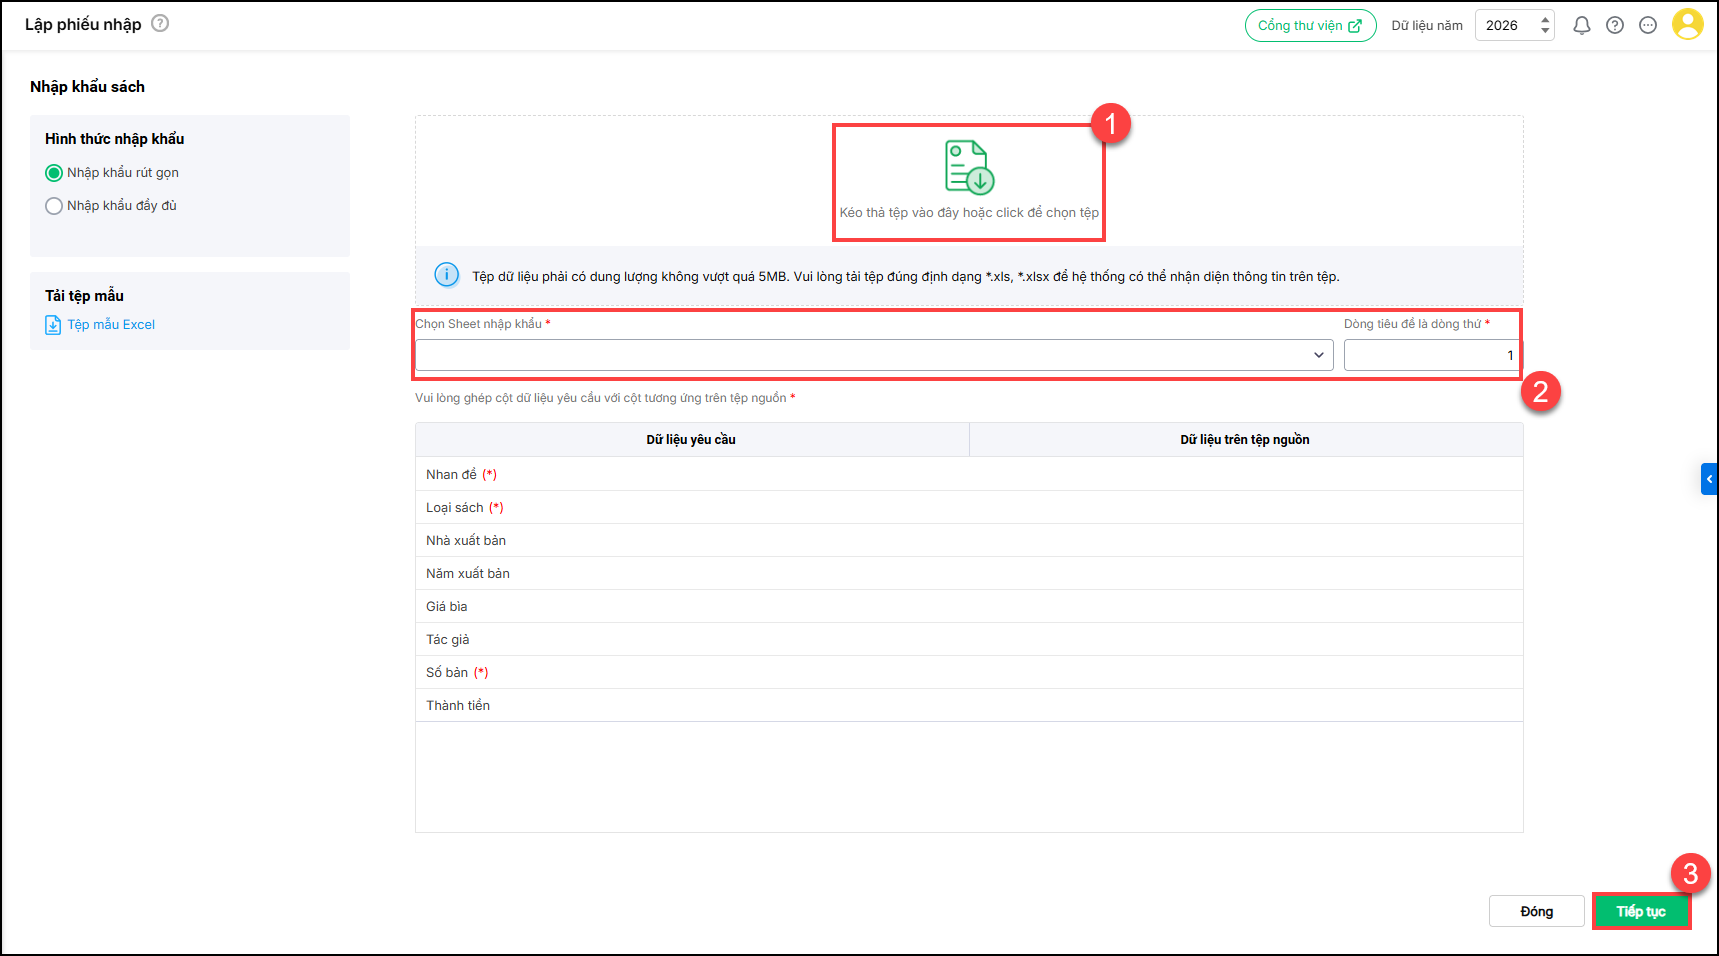Click the blue info icon

[446, 275]
